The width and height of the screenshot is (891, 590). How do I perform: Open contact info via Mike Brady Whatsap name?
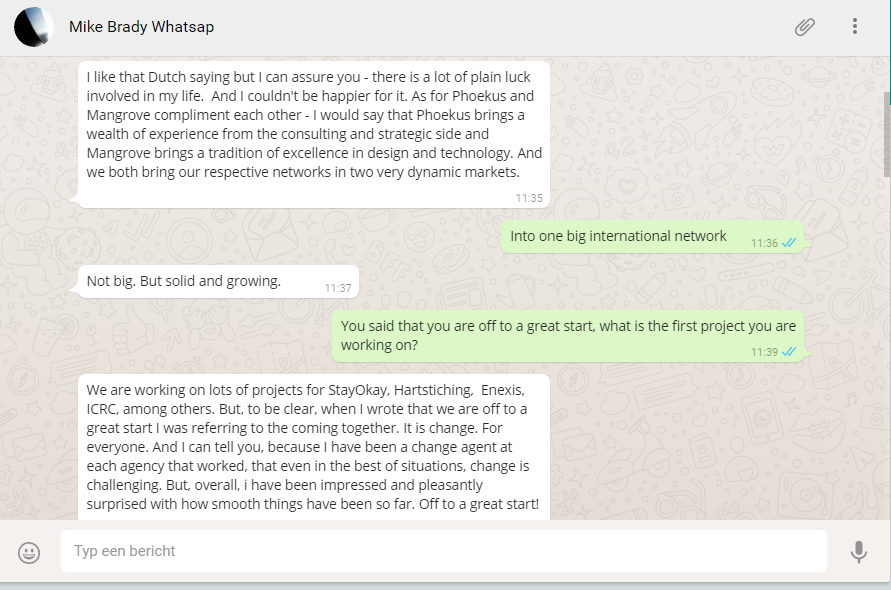[141, 27]
